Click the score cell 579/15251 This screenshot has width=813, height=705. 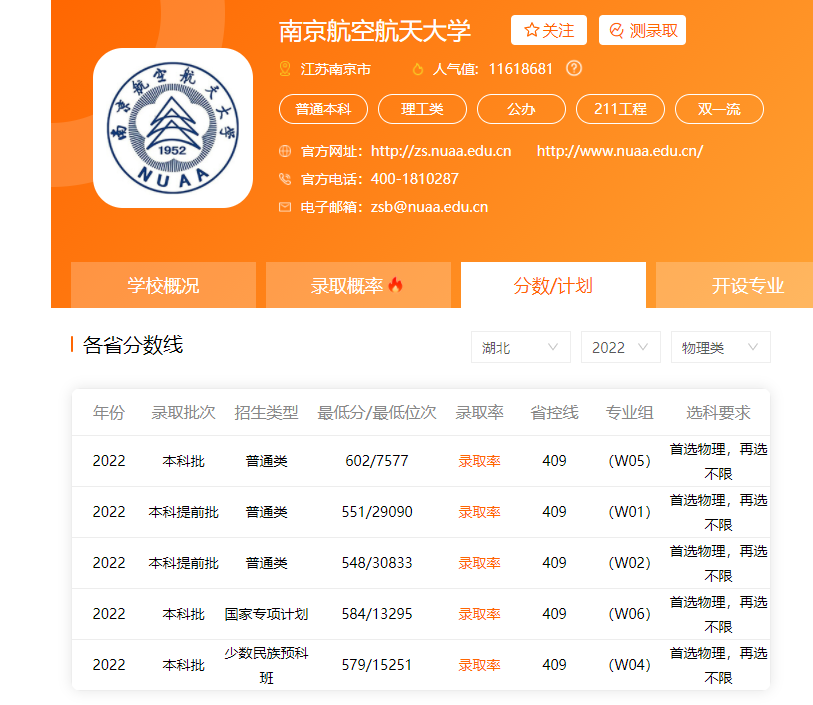pyautogui.click(x=377, y=665)
